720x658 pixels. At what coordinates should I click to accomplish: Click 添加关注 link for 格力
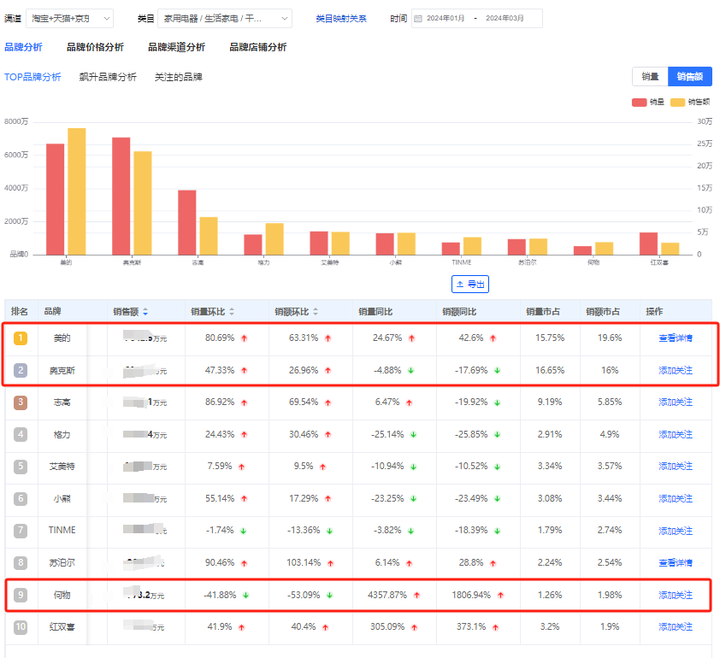(x=675, y=434)
